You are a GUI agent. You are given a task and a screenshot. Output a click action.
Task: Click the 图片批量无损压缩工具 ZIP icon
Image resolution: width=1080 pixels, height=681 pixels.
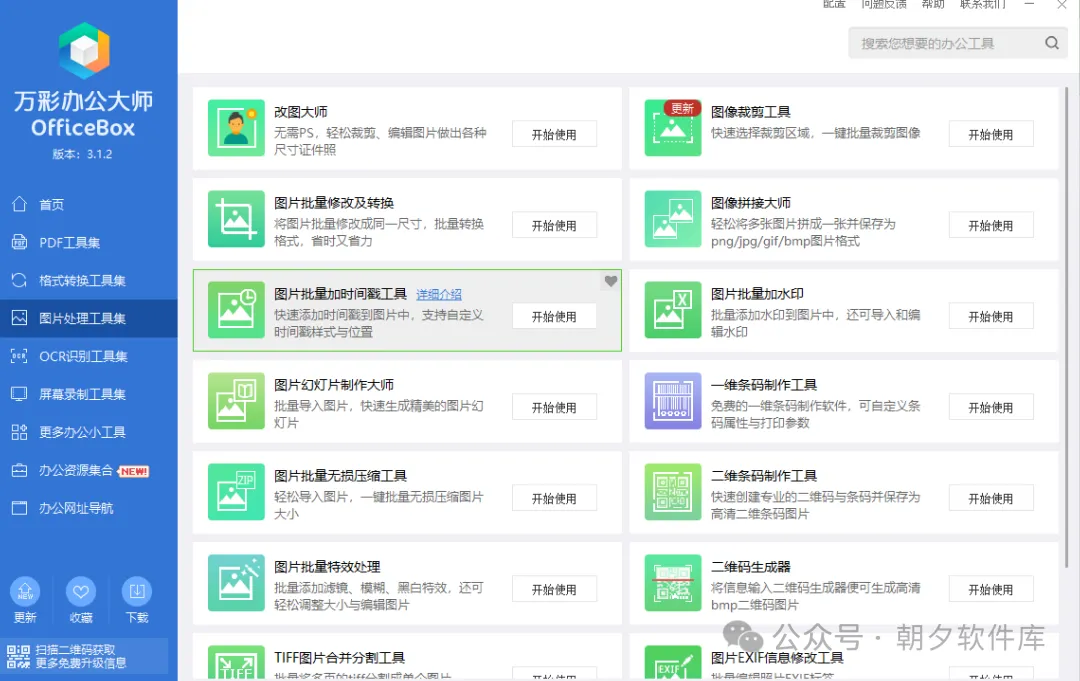[236, 492]
